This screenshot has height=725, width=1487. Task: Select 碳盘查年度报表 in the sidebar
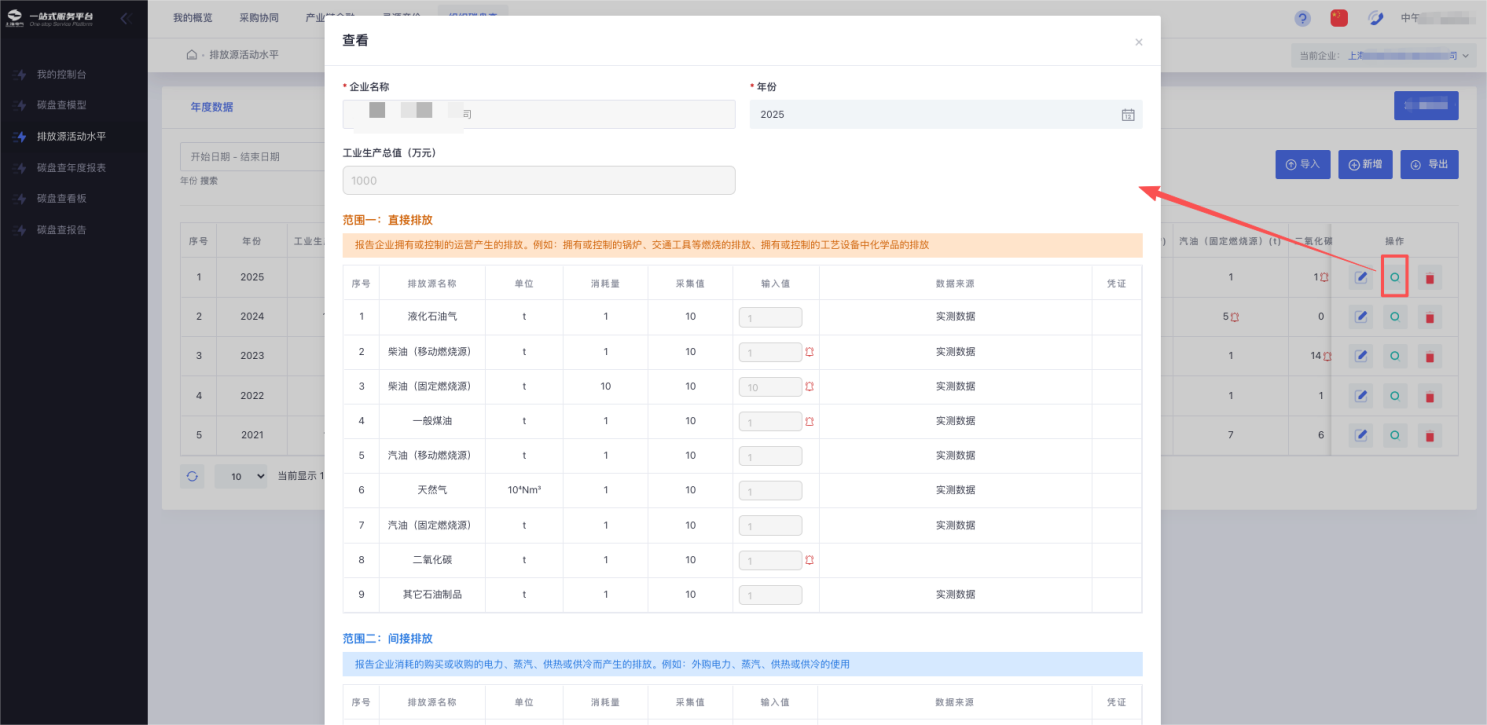point(71,167)
